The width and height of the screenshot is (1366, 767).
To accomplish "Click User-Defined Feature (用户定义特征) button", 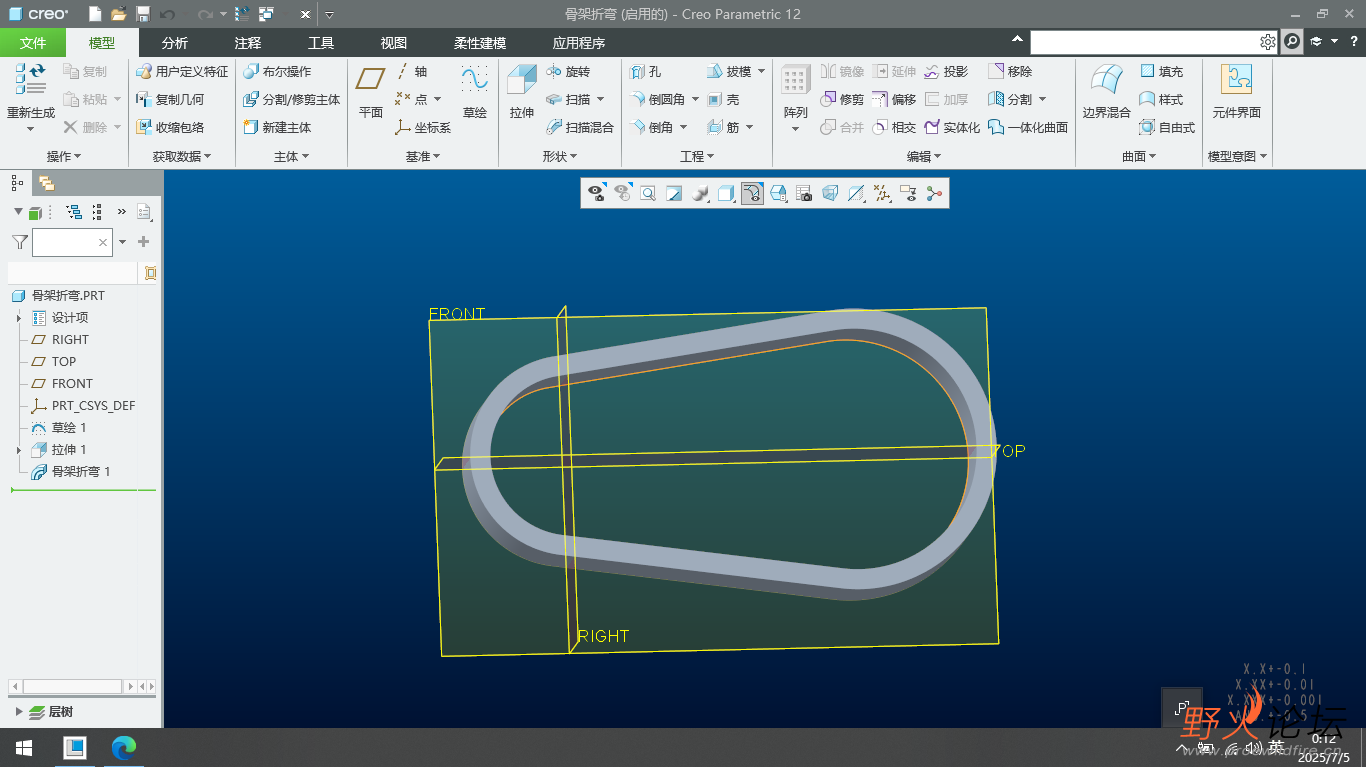I will pyautogui.click(x=182, y=72).
